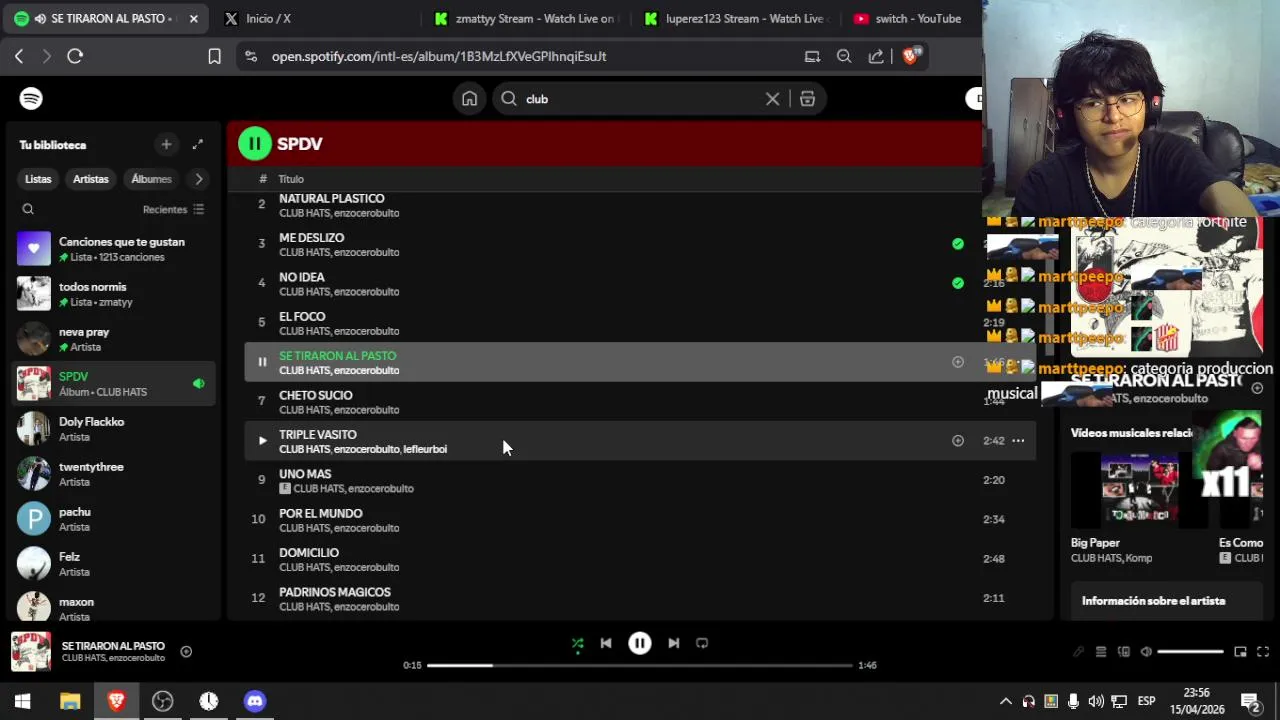Create new playlist with plus icon in library
This screenshot has height=720, width=1280.
pos(166,145)
